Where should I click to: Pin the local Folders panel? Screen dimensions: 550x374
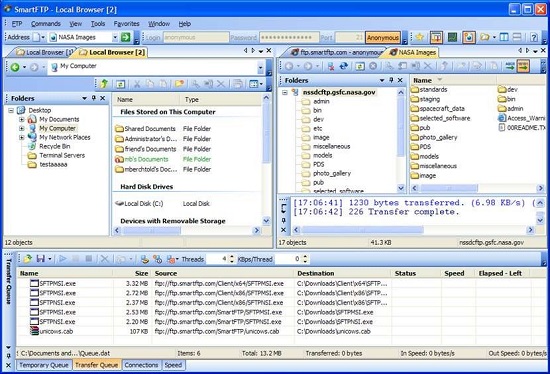coord(94,98)
